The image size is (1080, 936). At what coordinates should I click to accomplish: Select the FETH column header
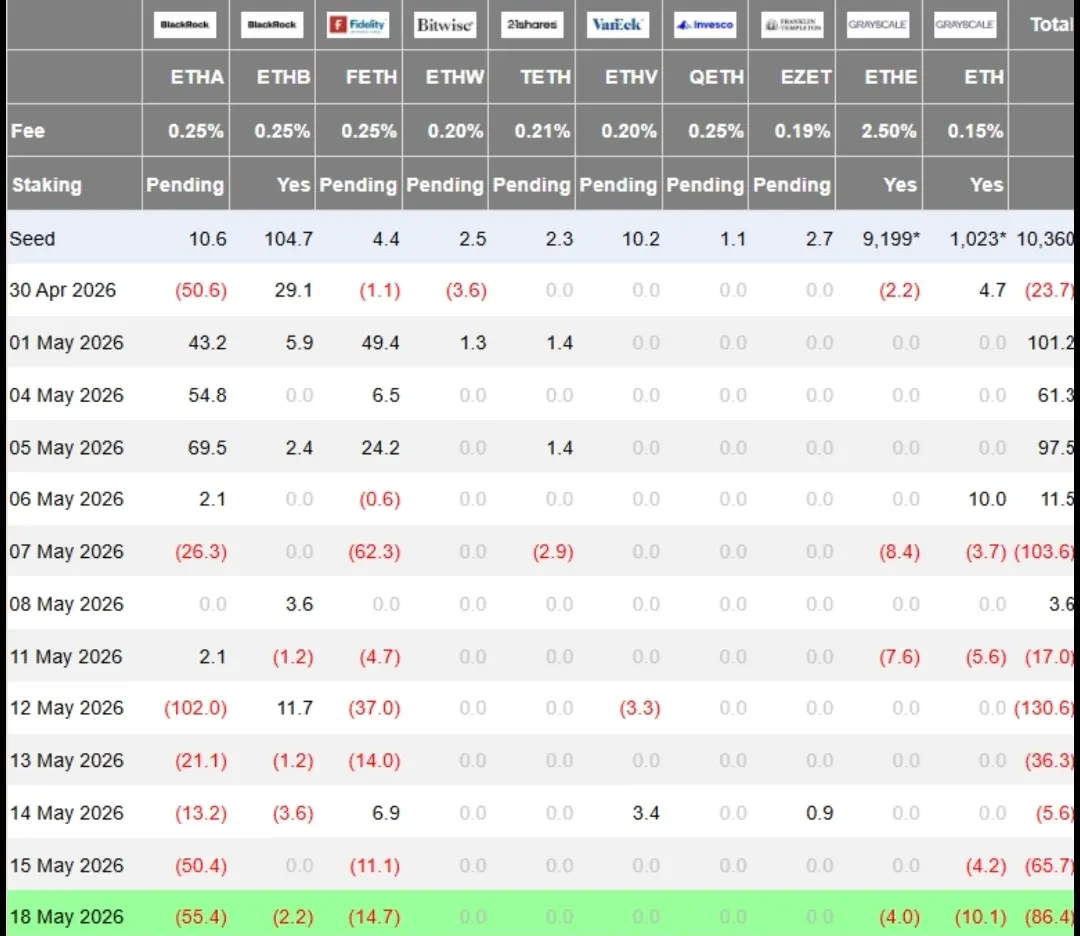(x=371, y=77)
